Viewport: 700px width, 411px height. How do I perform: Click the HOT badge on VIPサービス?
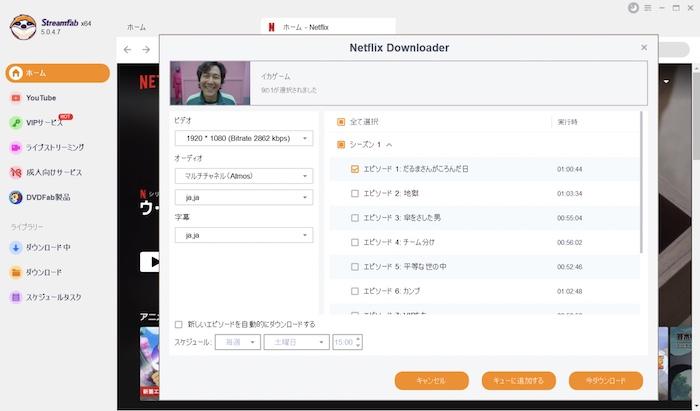pyautogui.click(x=66, y=116)
